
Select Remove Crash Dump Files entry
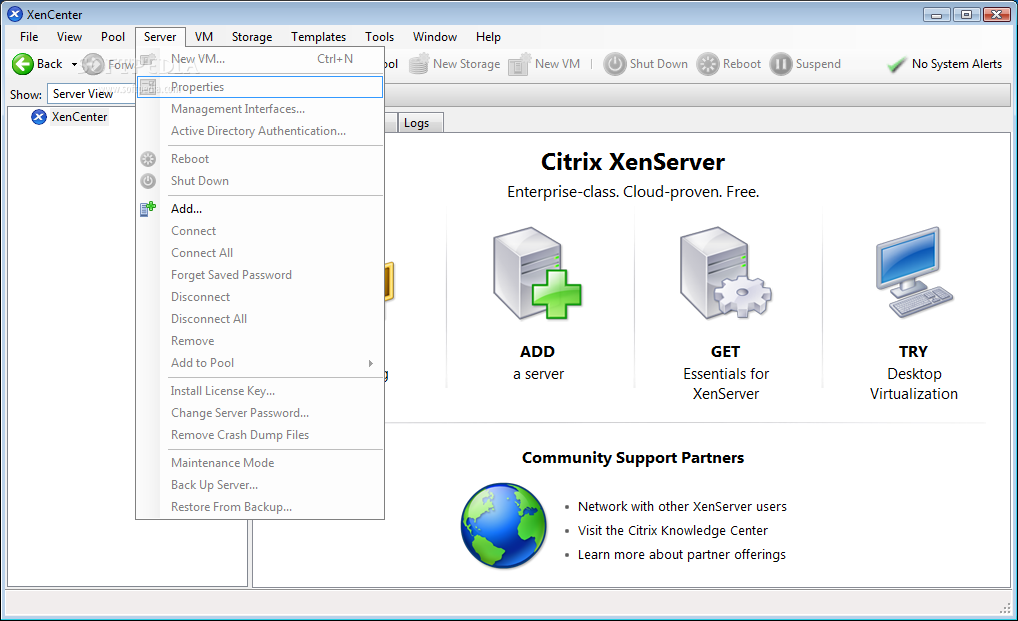click(x=260, y=435)
